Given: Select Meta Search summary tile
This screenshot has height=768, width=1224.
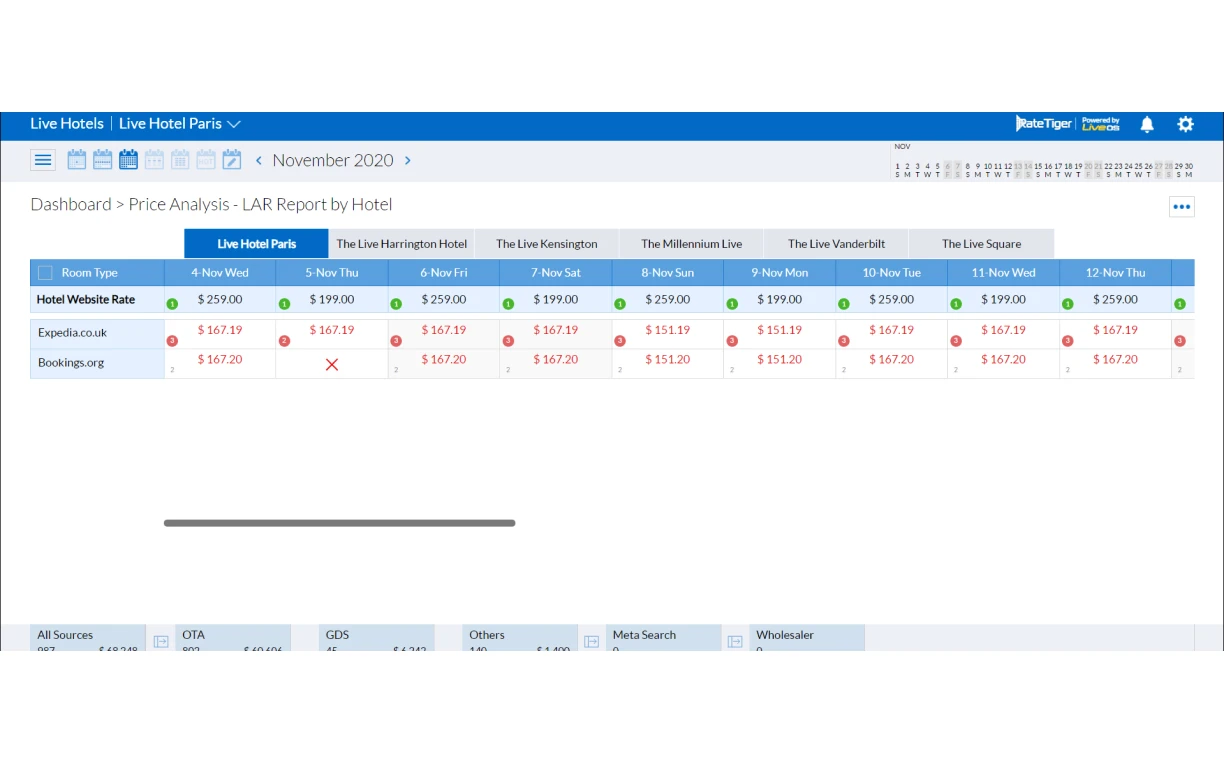Looking at the screenshot, I should tap(664, 638).
